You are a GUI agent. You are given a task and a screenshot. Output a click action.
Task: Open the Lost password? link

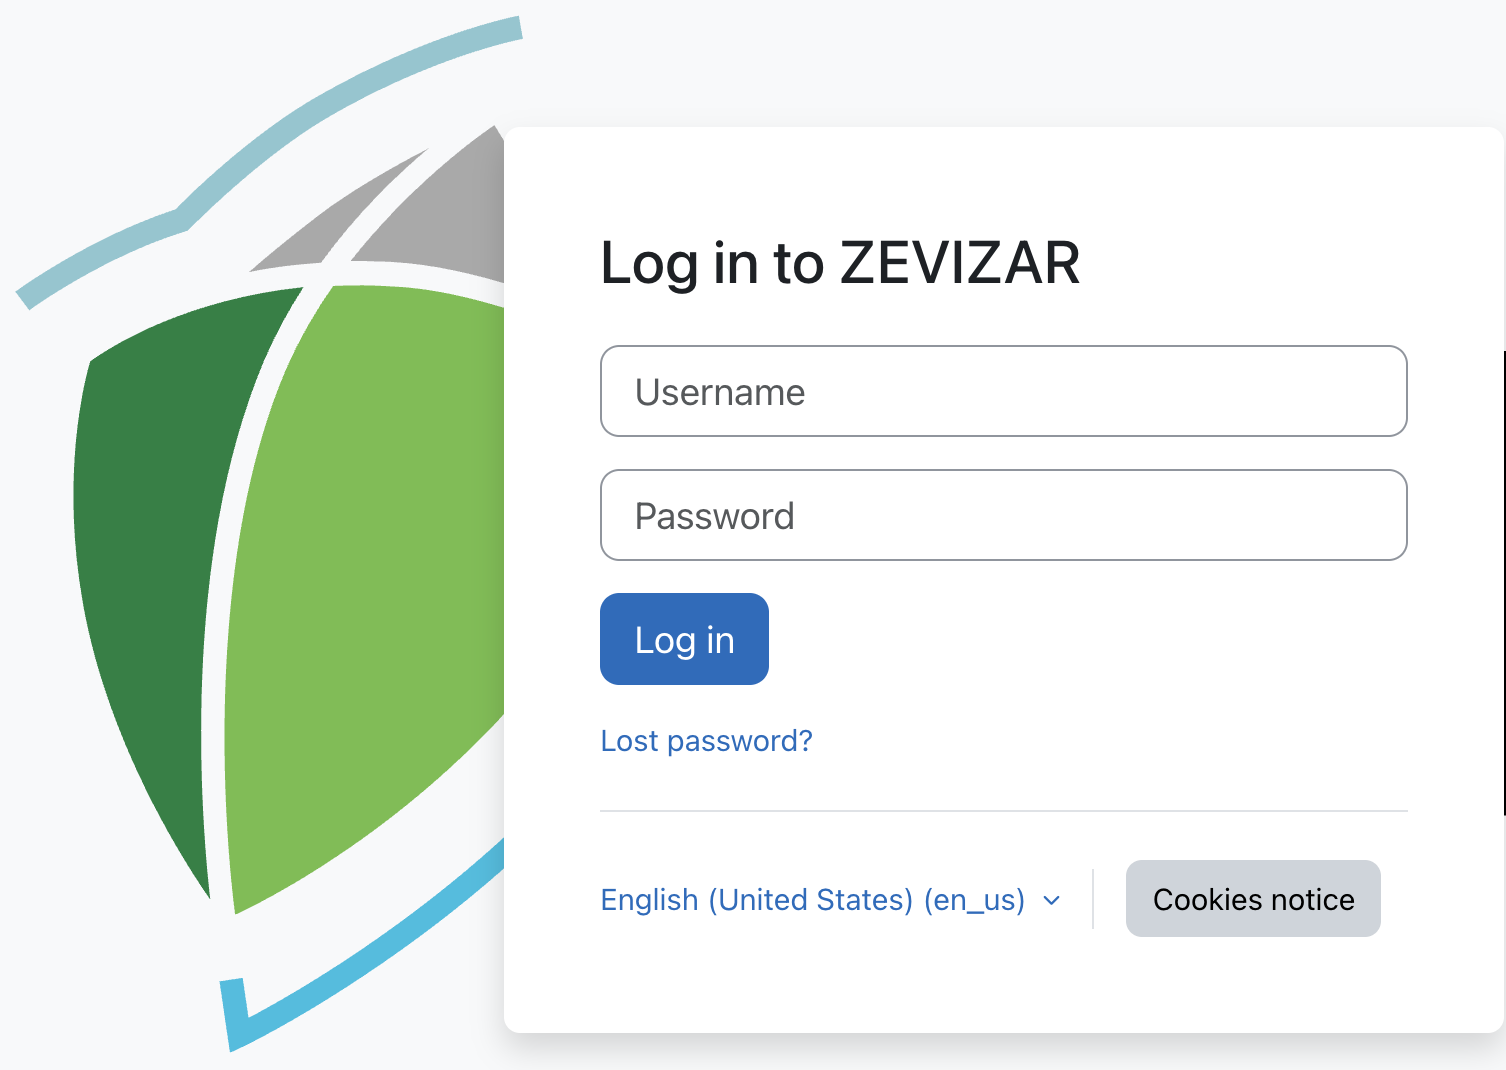pos(706,741)
